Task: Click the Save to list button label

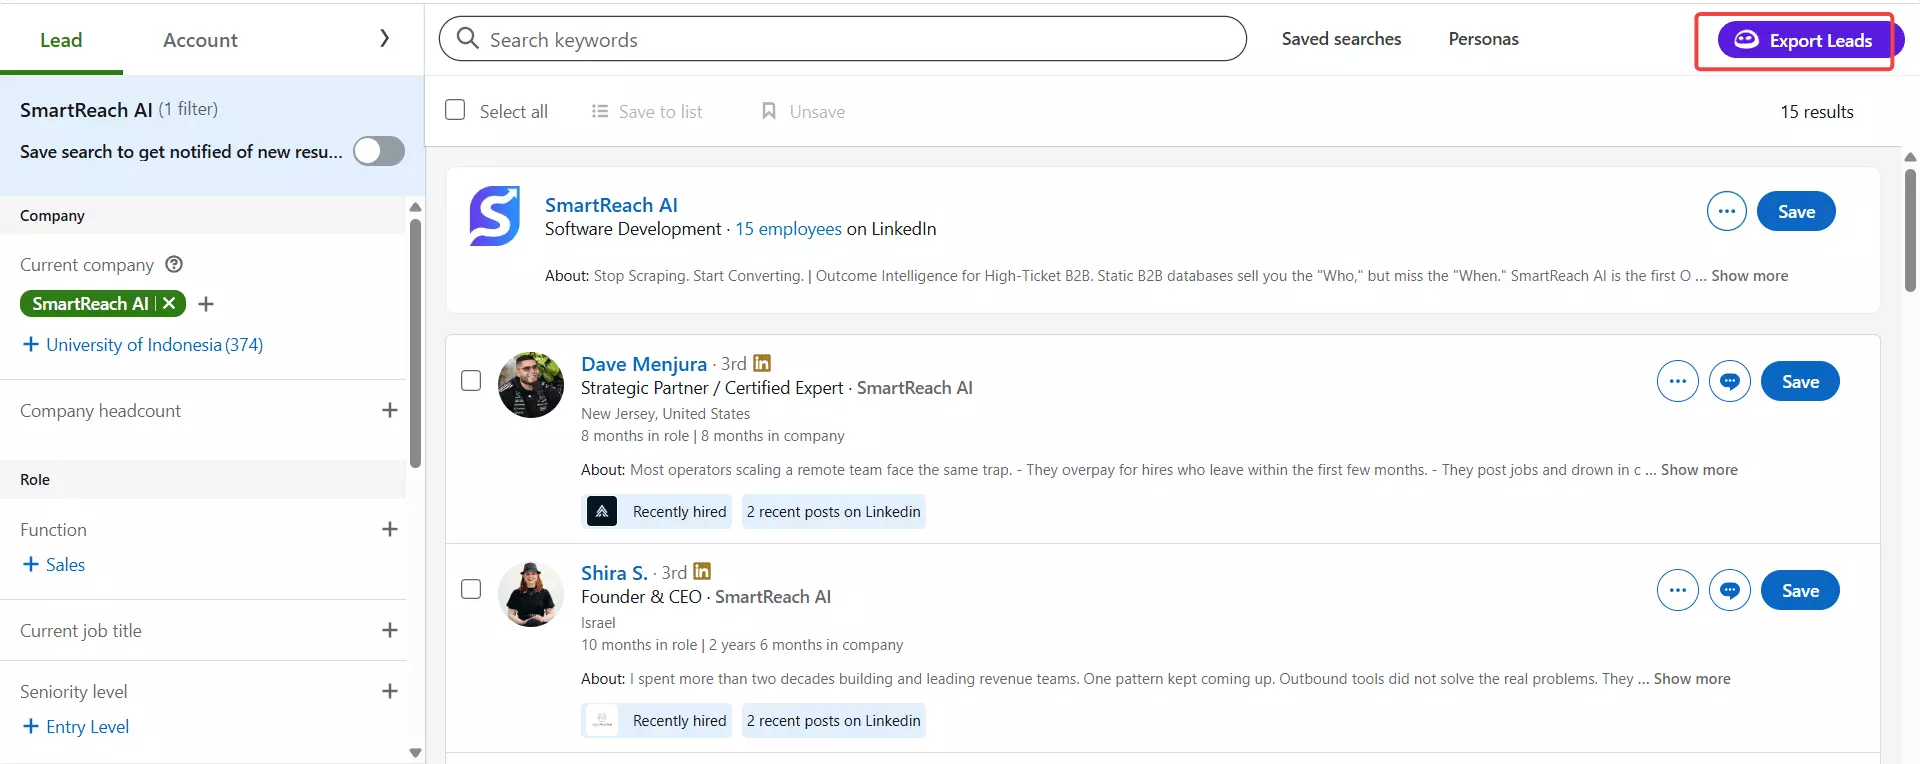Action: coord(660,112)
